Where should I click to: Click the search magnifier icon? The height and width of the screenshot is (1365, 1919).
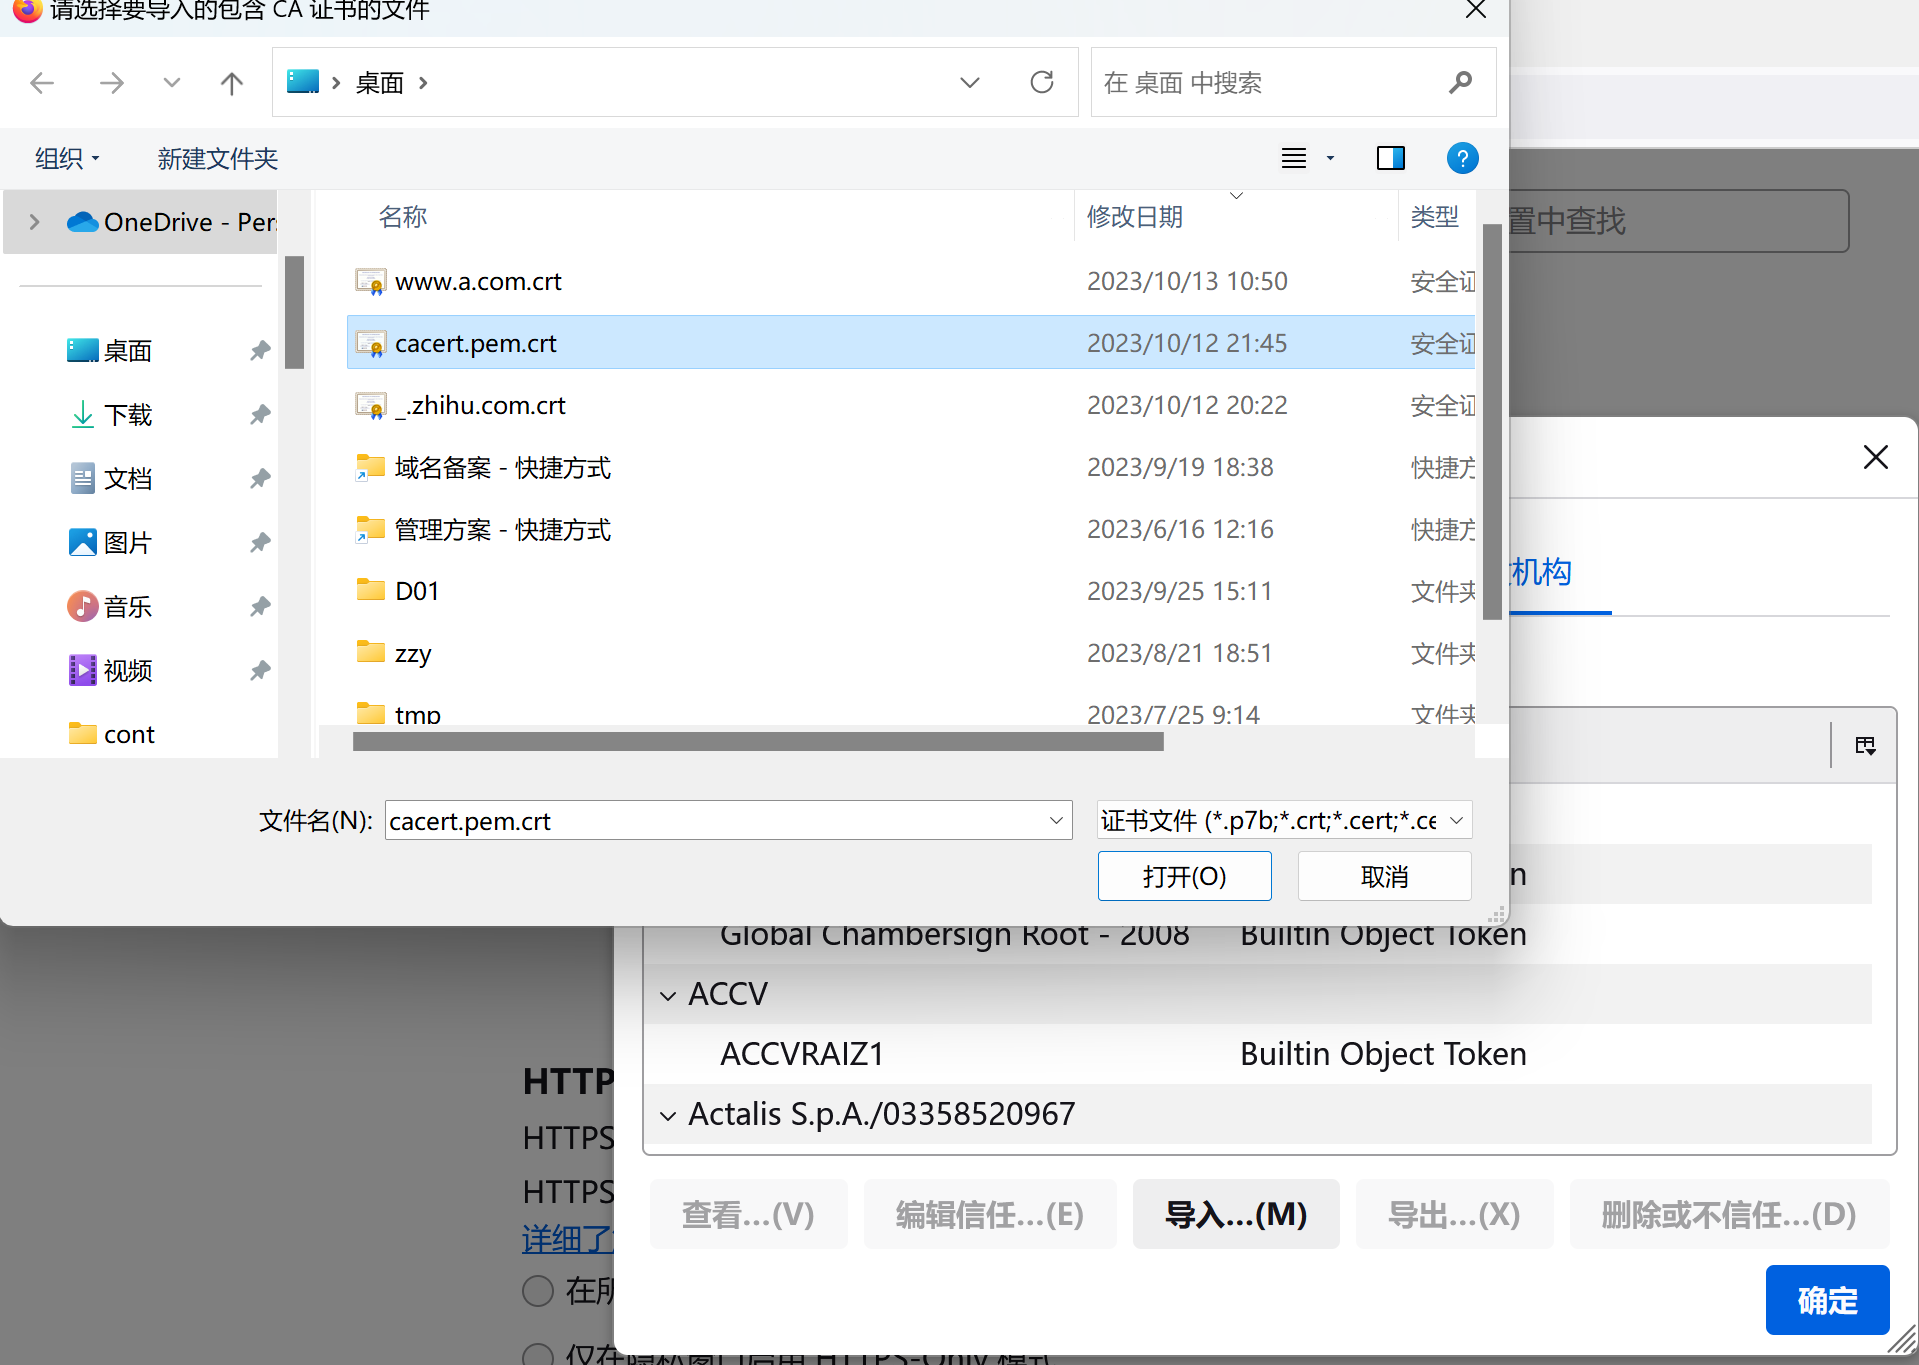pos(1460,82)
